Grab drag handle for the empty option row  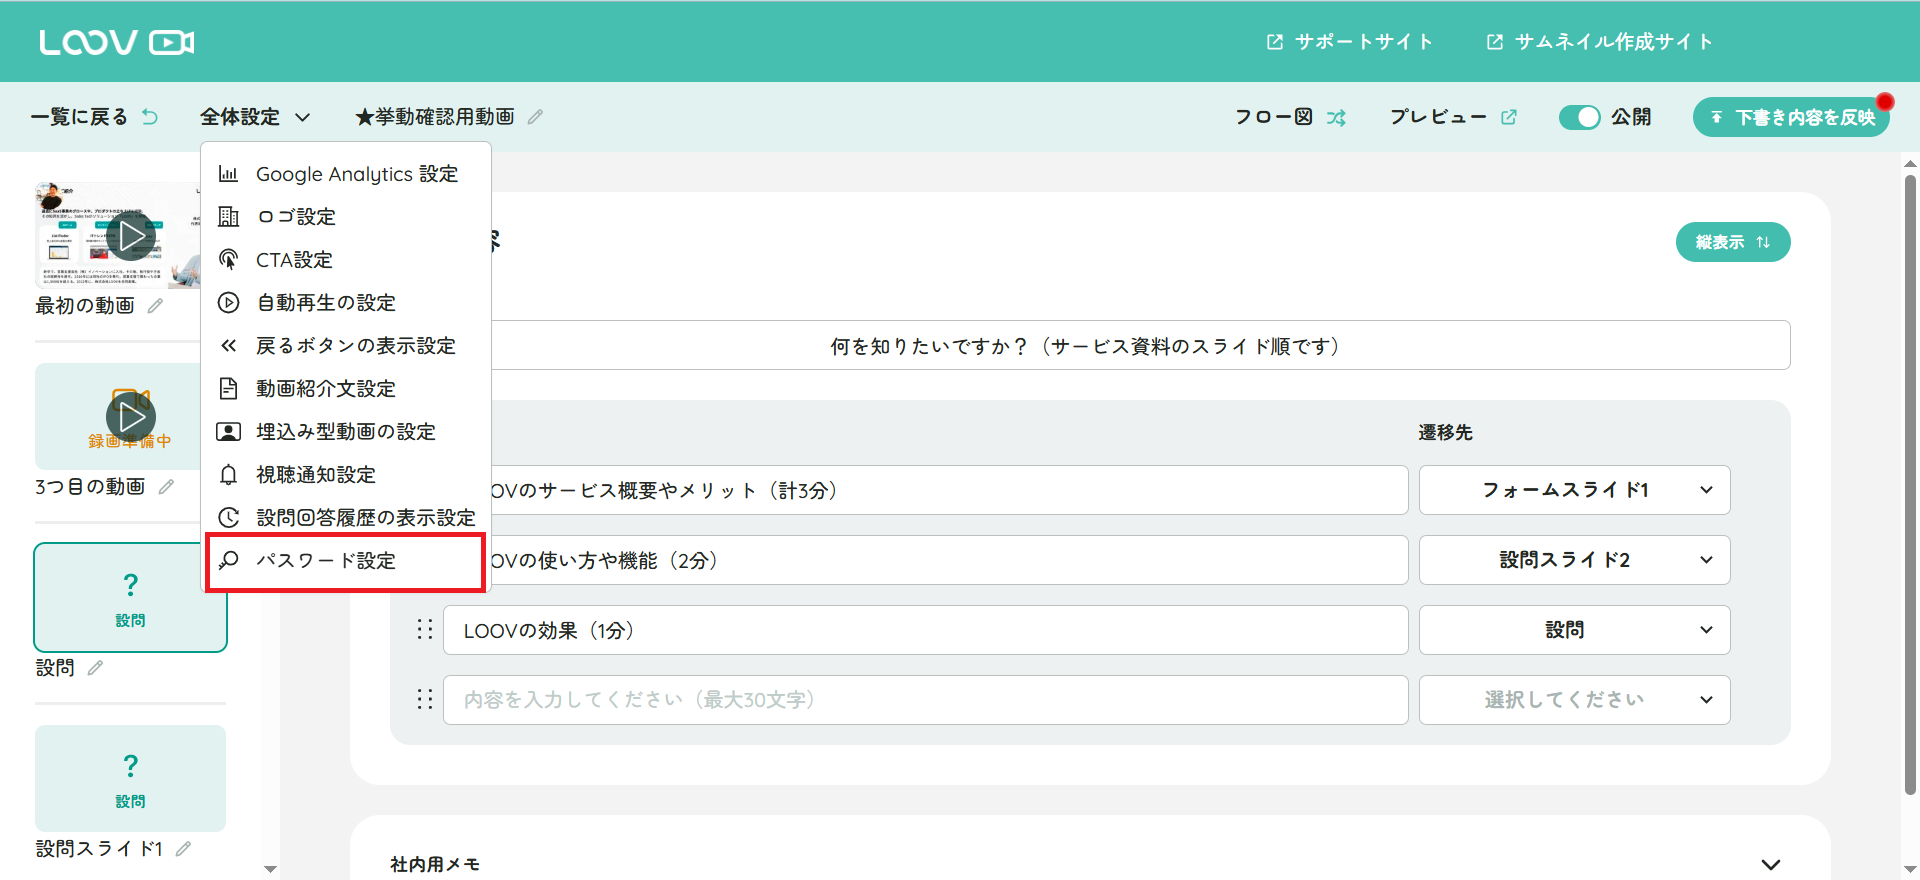[425, 699]
